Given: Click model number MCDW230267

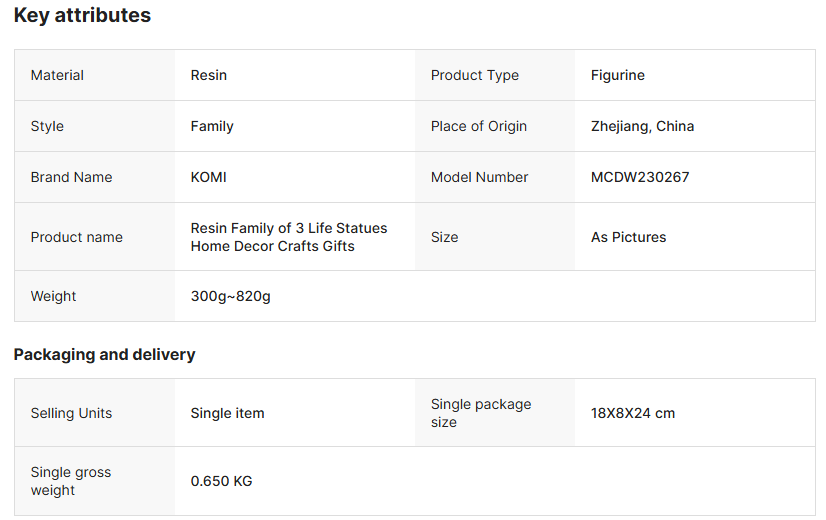Looking at the screenshot, I should click(x=640, y=177).
